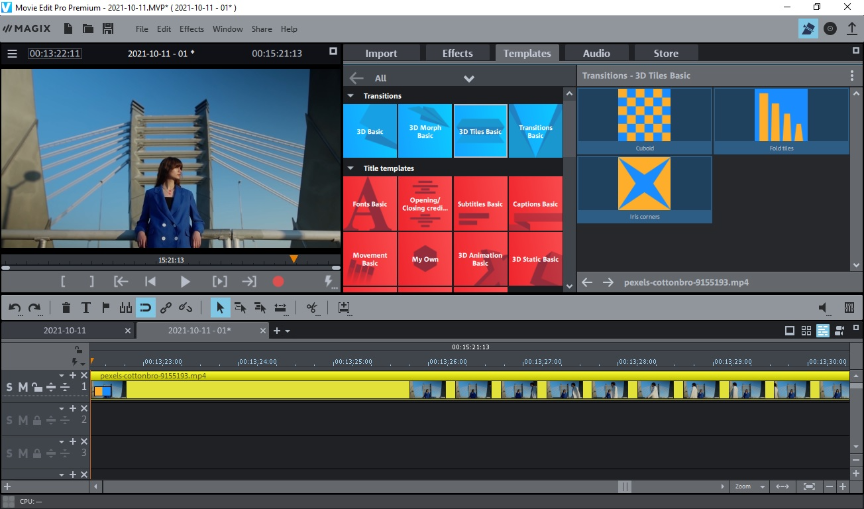Open project via folder icon

click(x=88, y=29)
